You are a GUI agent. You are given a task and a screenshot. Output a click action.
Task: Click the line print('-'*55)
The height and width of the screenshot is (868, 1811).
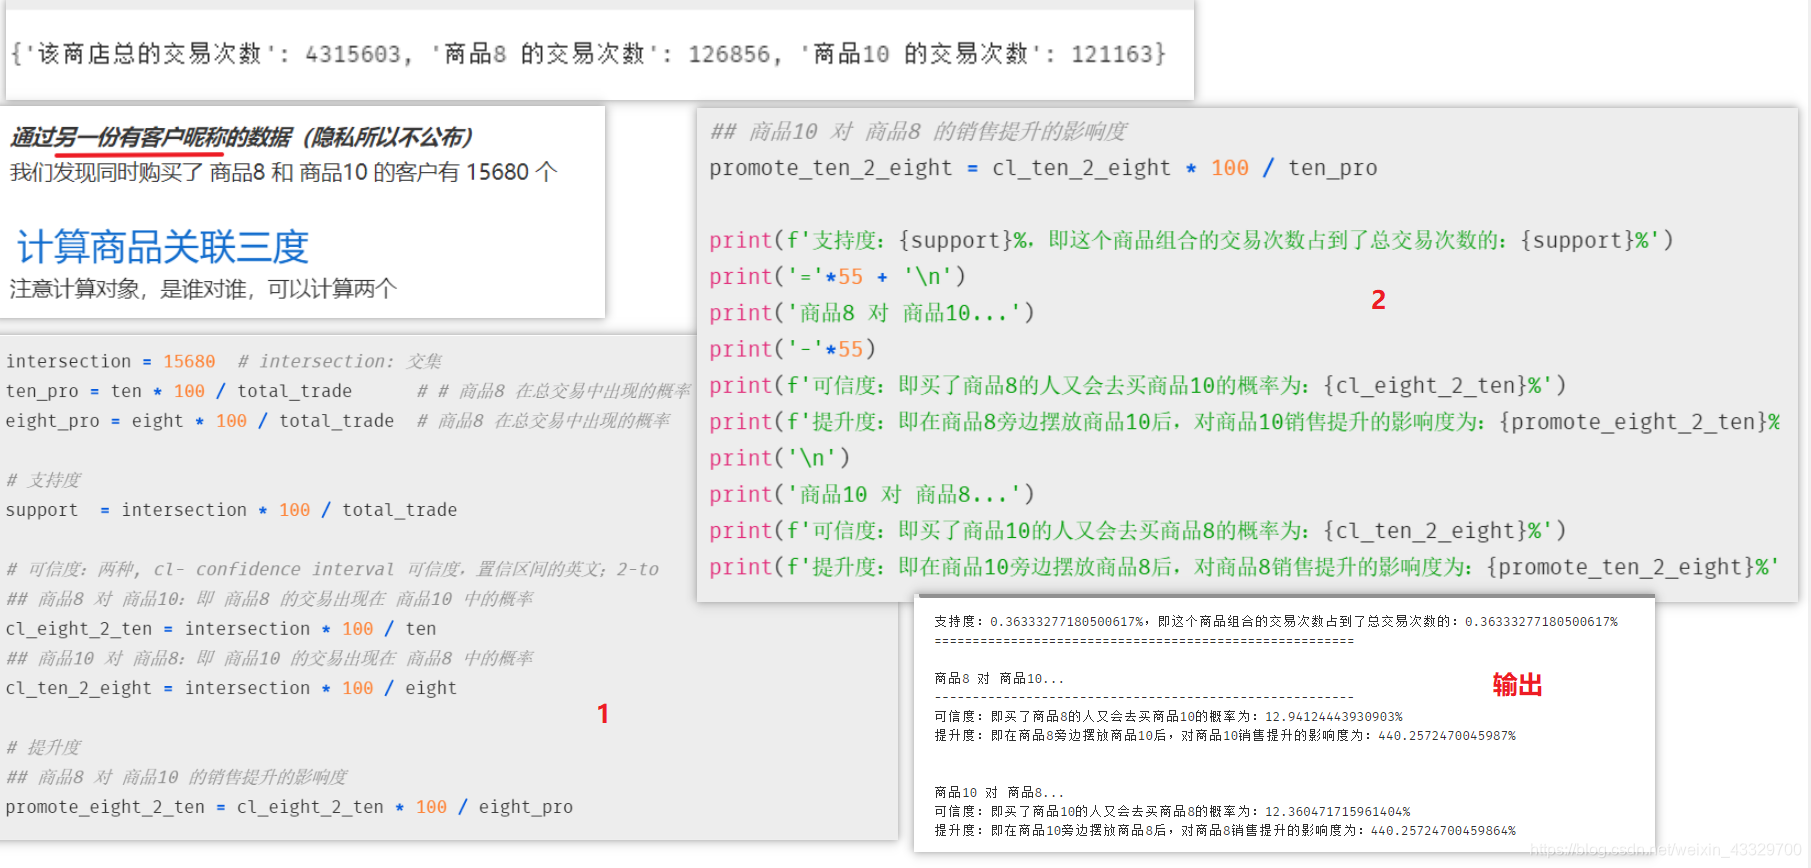(792, 349)
